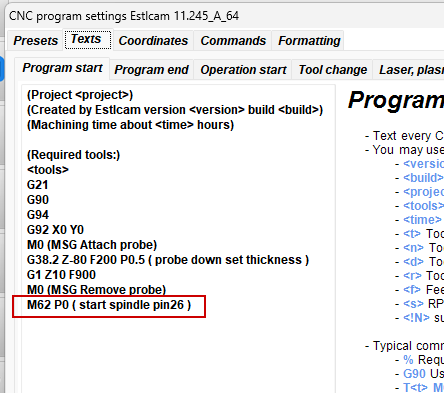This screenshot has width=444, height=393.
Task: Select the Texts tab
Action: (x=88, y=39)
